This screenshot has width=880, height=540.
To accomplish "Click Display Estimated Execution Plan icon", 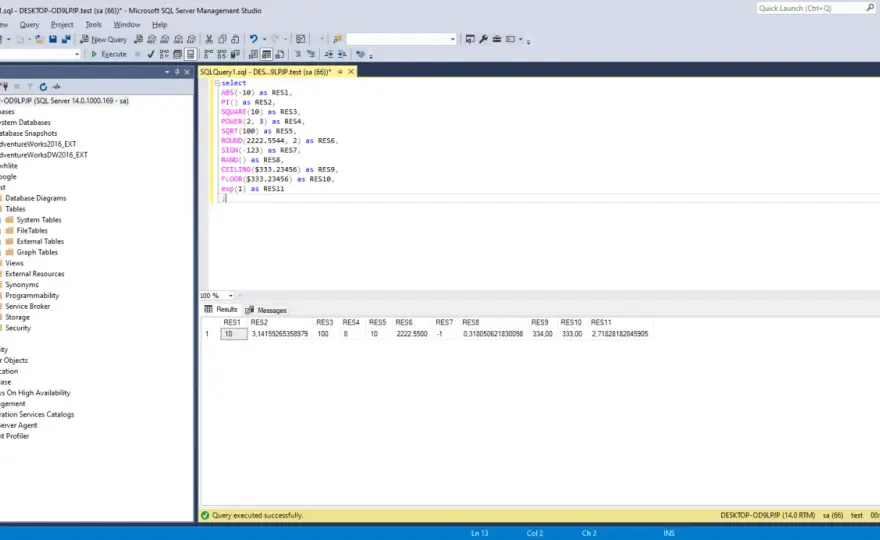I will [x=164, y=54].
